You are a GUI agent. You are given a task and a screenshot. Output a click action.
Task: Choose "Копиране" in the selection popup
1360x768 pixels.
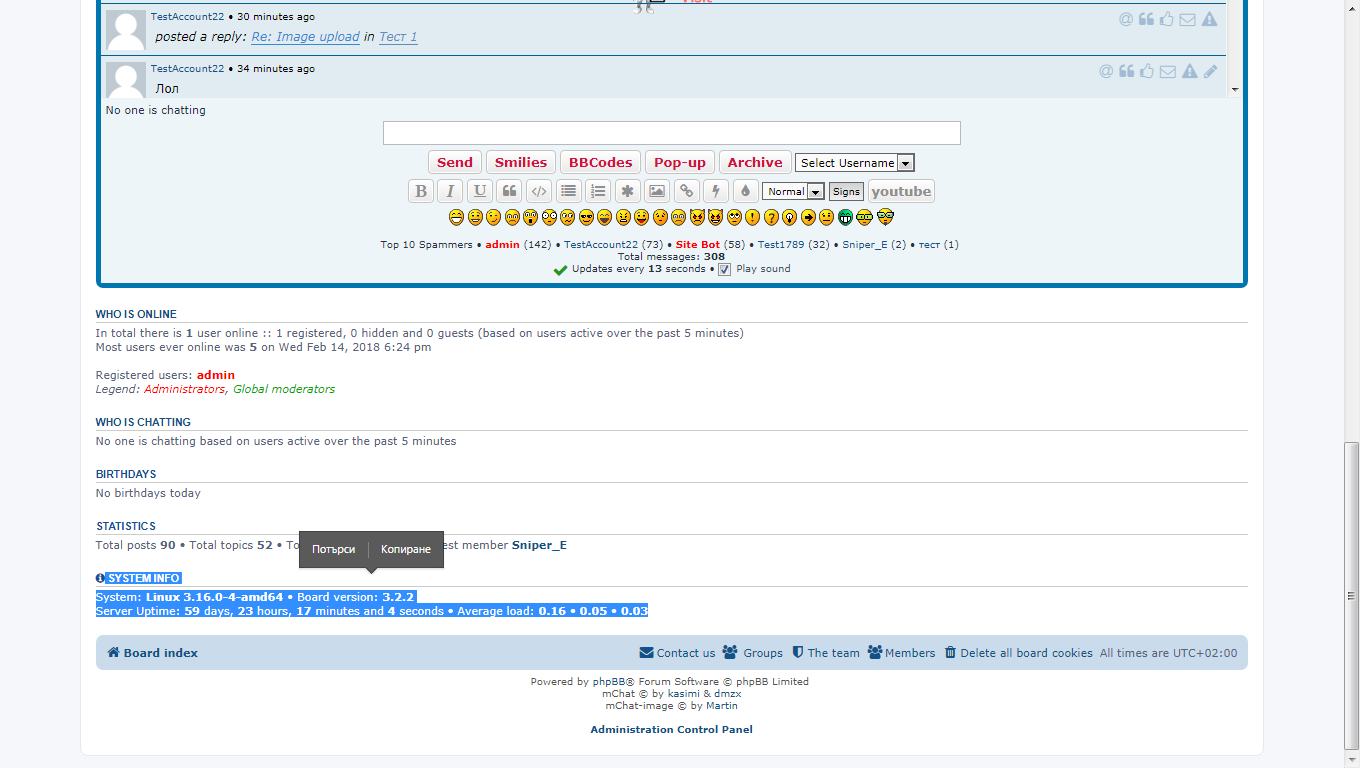point(406,549)
